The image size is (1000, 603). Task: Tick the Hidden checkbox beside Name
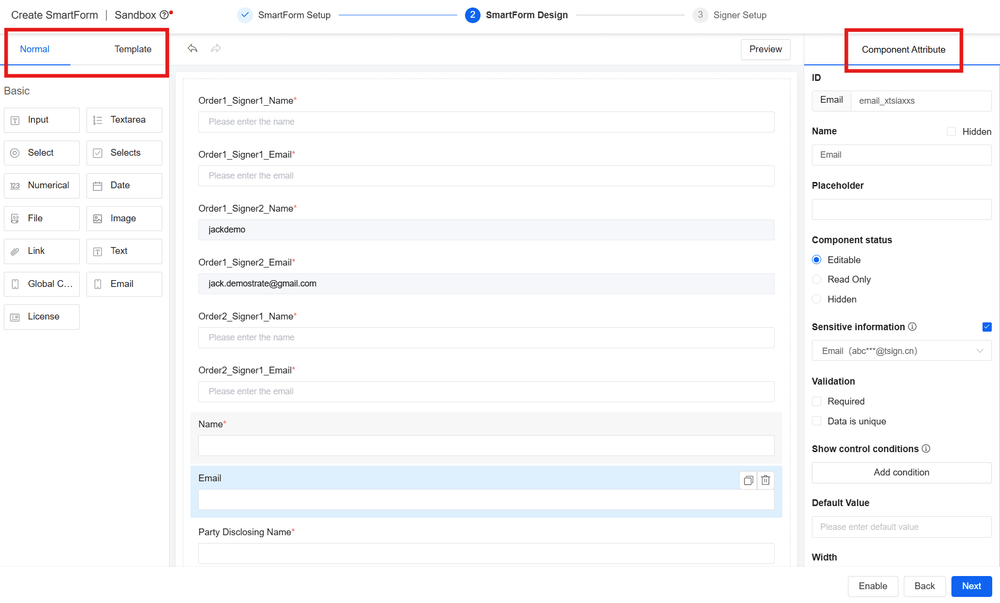[951, 131]
